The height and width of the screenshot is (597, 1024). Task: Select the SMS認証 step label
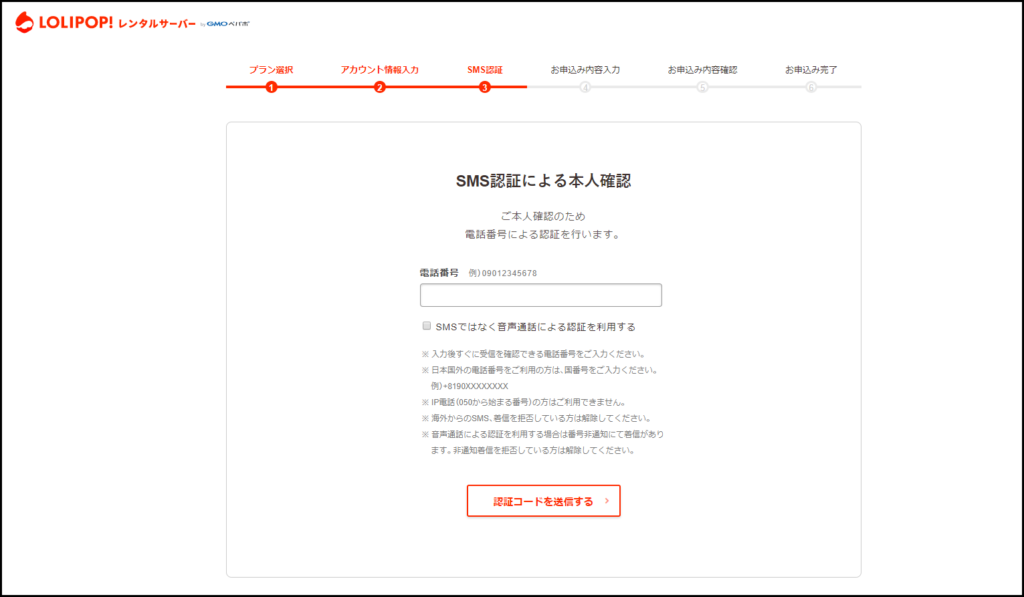point(485,70)
